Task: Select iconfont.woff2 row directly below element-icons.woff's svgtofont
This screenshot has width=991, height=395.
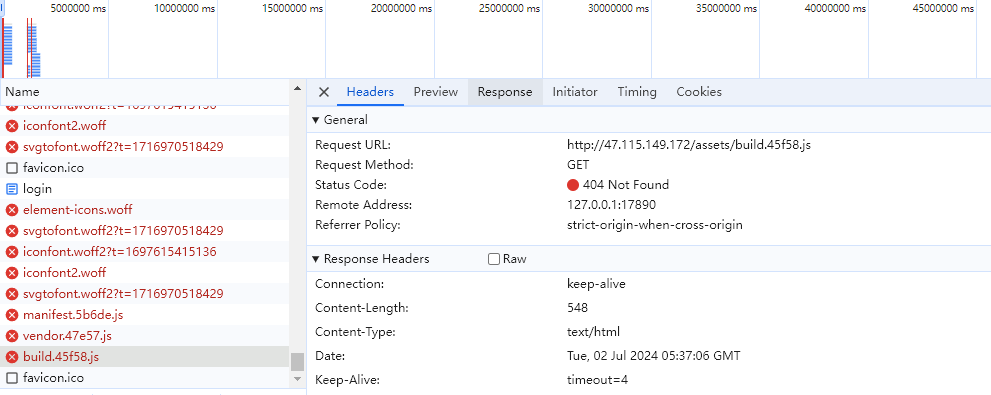Action: click(x=145, y=252)
